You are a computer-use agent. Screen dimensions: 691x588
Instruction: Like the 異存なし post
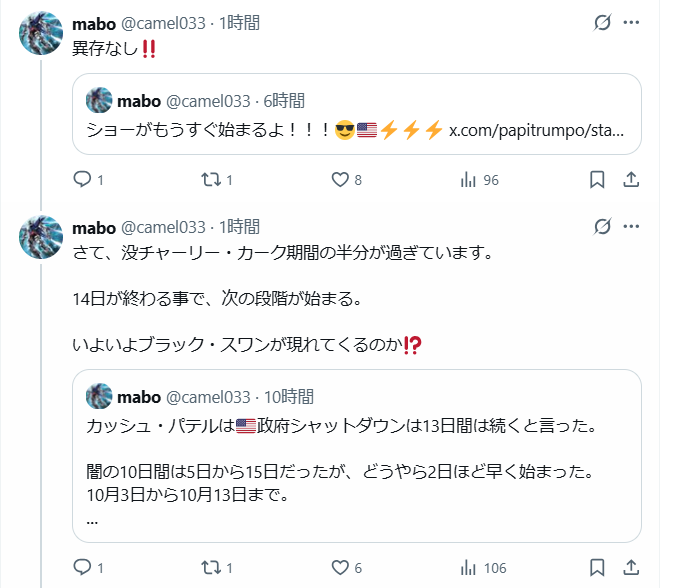339,180
